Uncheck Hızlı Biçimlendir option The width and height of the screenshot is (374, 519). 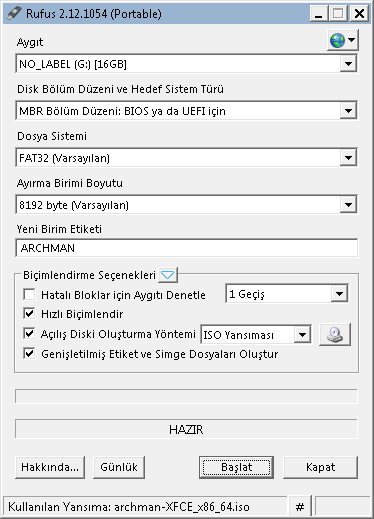(29, 313)
